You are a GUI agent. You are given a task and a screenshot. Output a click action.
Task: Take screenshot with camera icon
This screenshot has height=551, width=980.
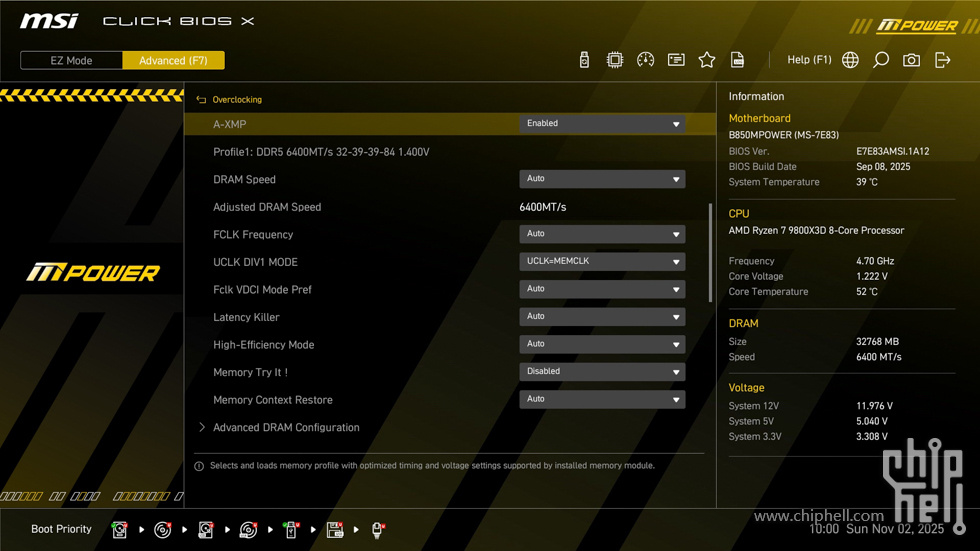coord(911,60)
